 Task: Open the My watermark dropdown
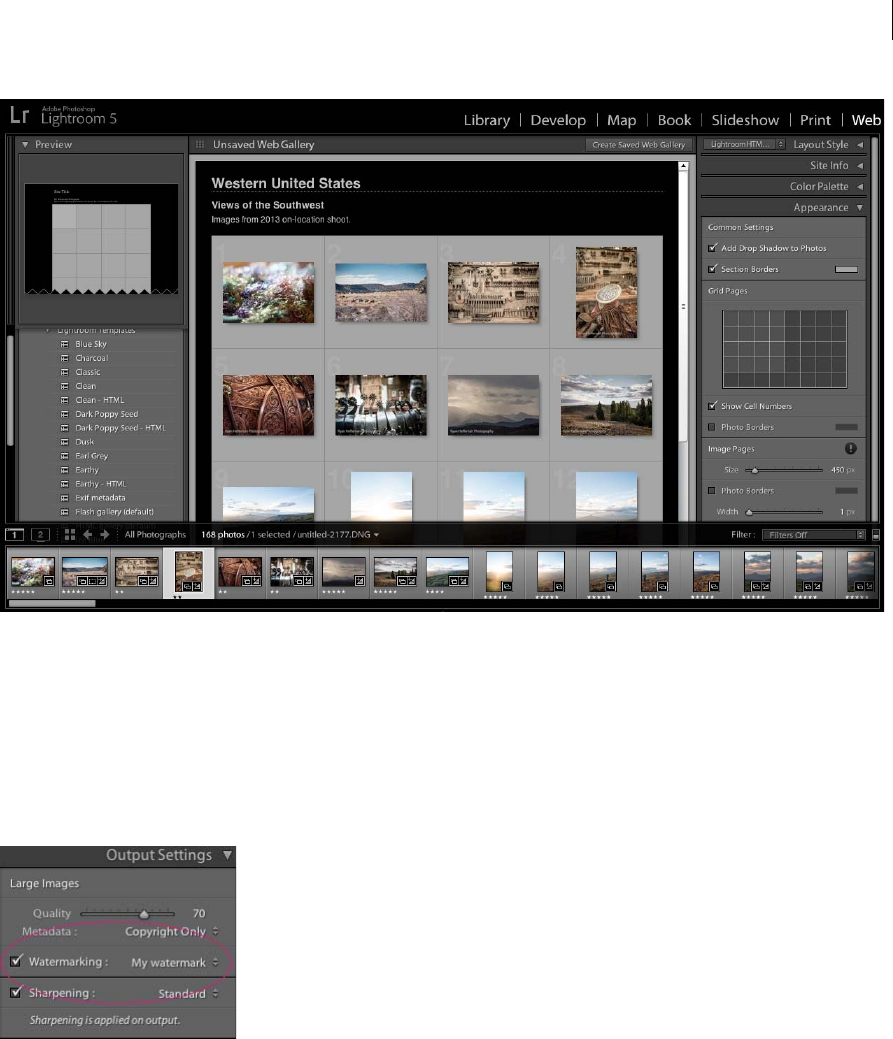point(174,963)
